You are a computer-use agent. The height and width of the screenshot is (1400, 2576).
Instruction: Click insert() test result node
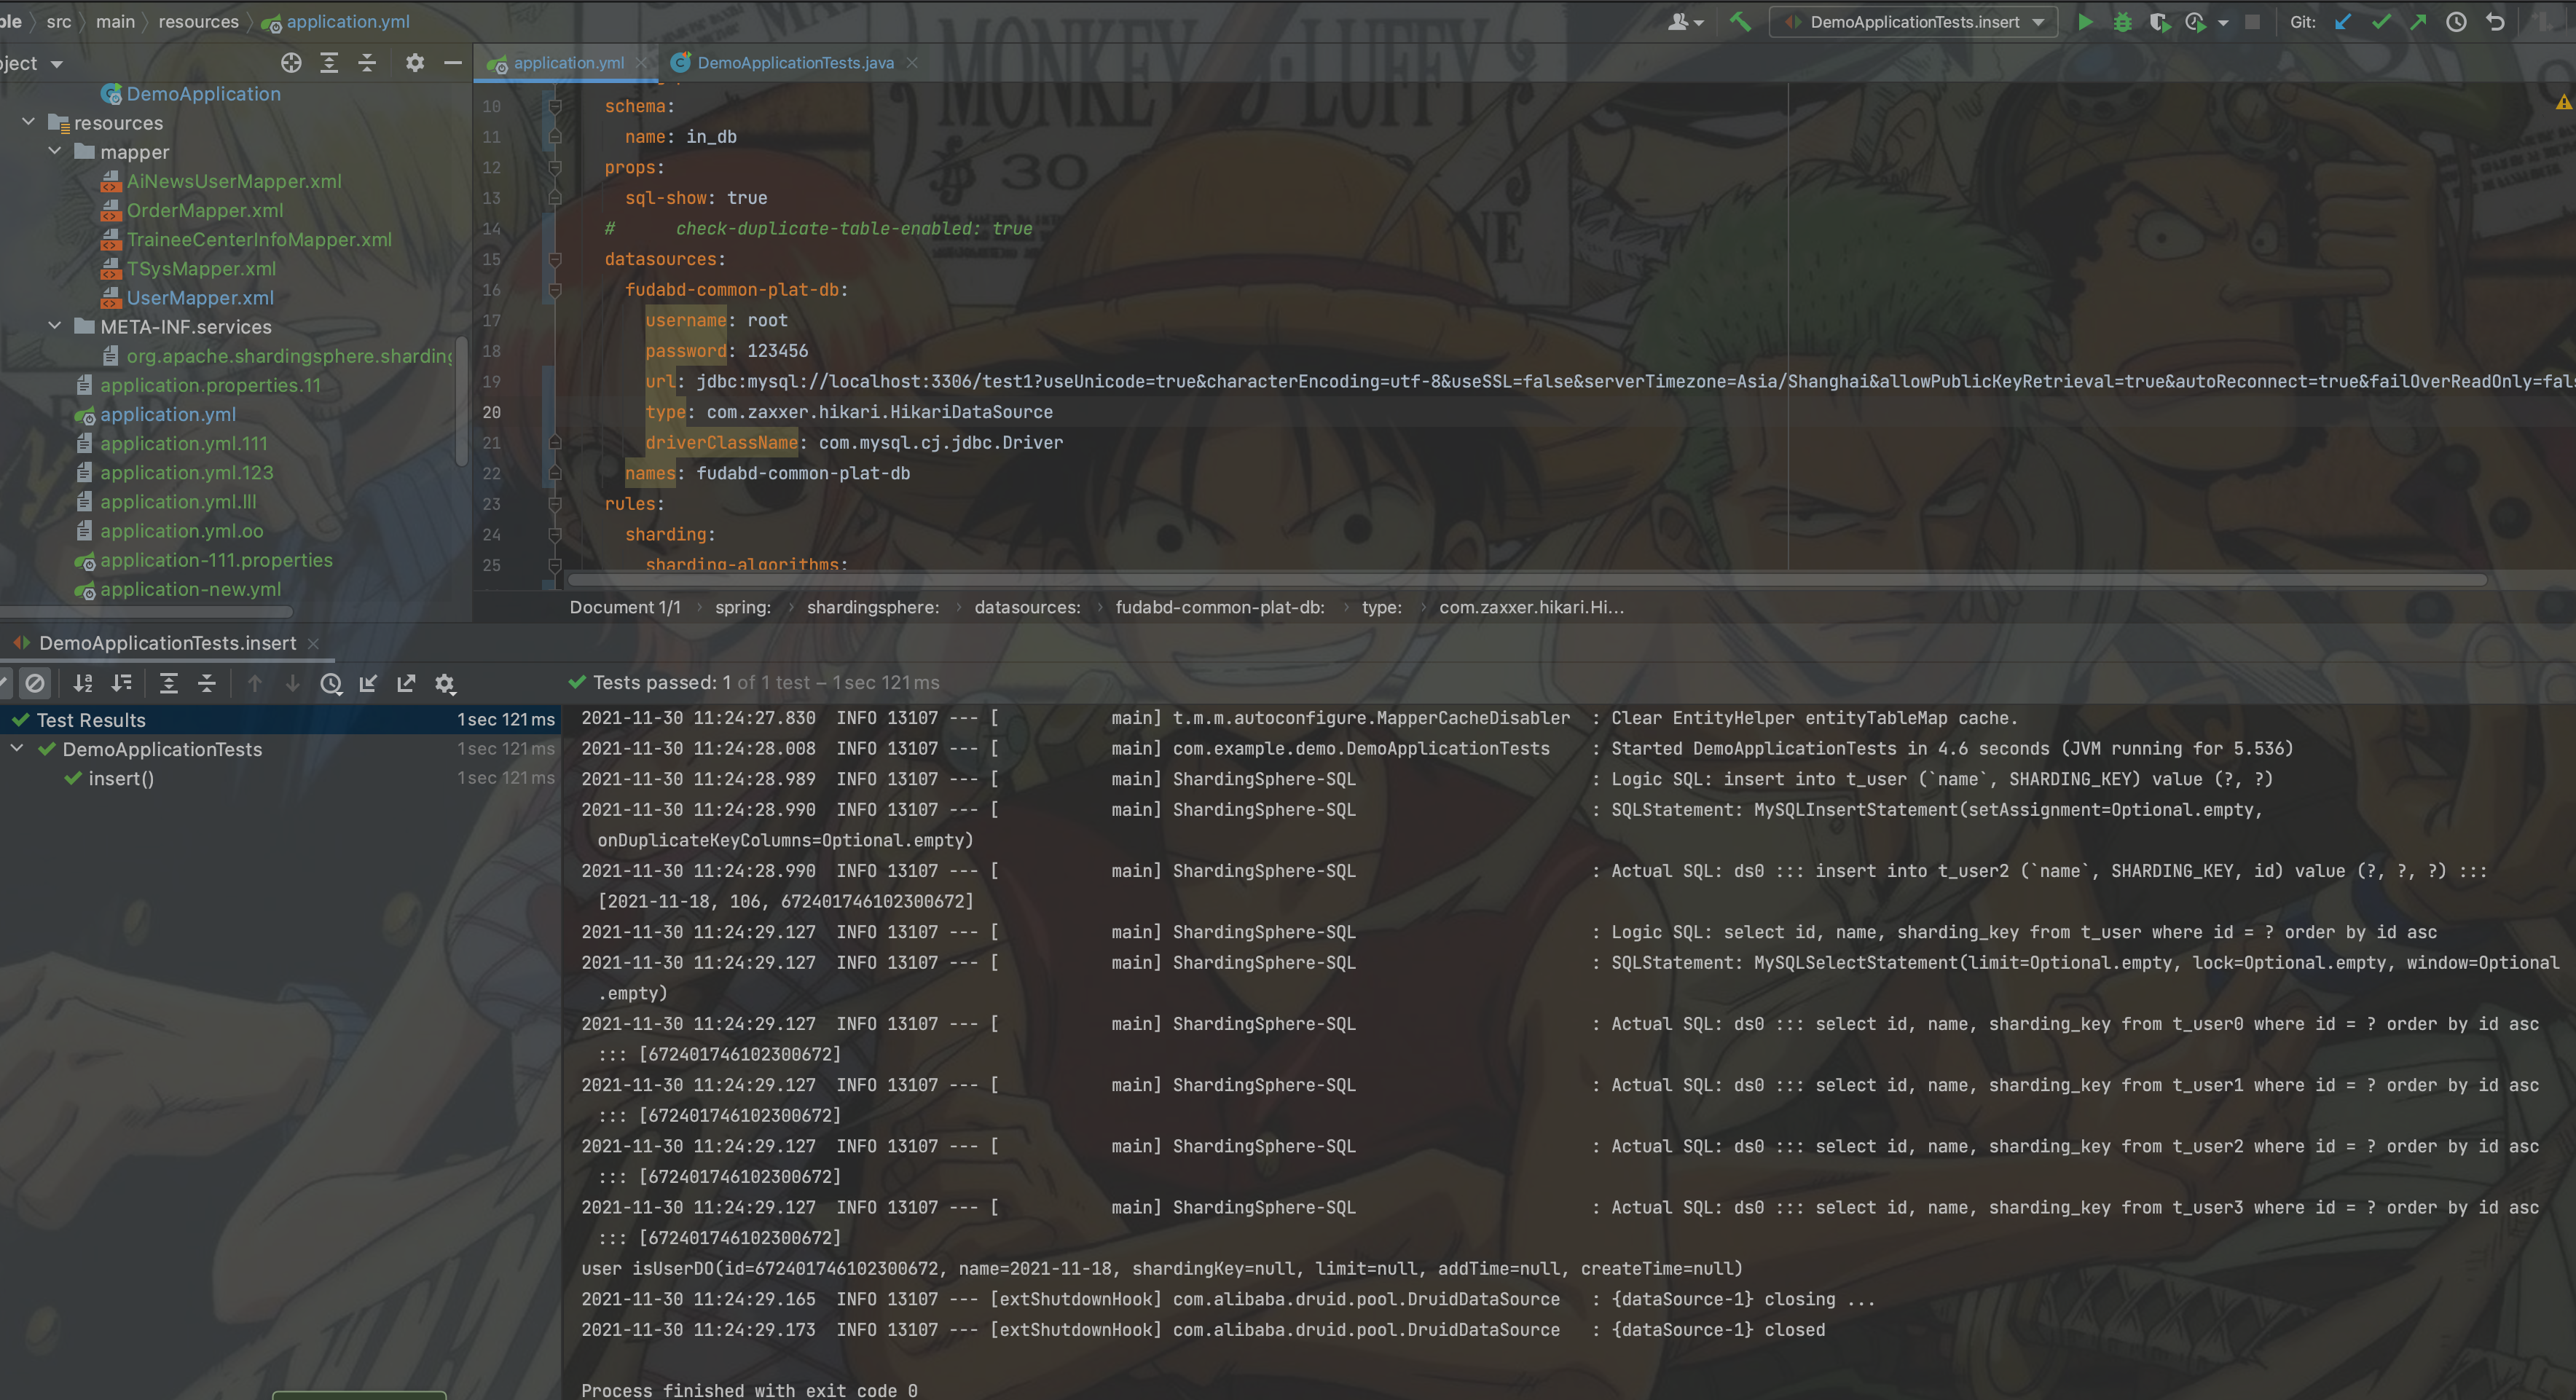[x=120, y=779]
